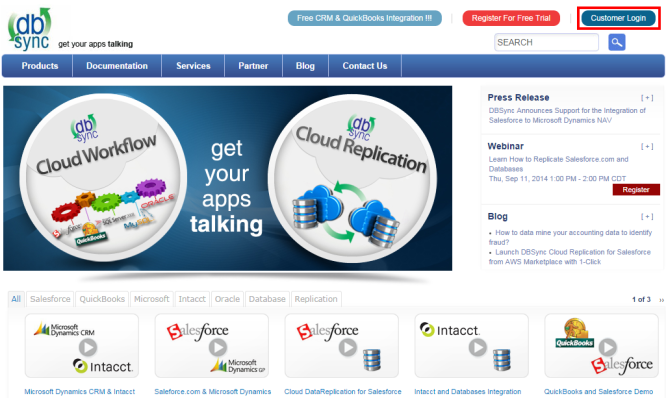
Task: Select the Intacct filter tab
Action: pos(192,299)
